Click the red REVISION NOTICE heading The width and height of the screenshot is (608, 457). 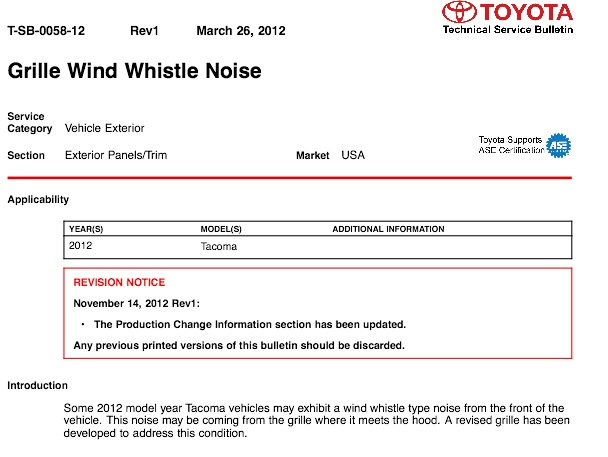pos(119,282)
